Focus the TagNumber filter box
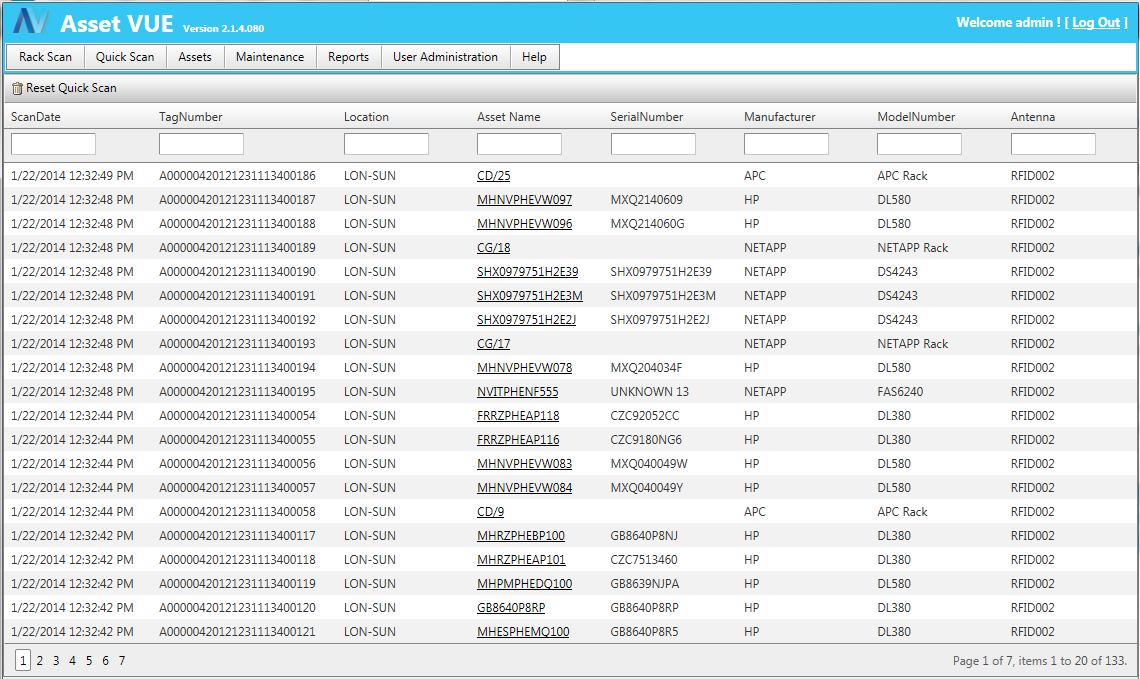 (x=201, y=144)
